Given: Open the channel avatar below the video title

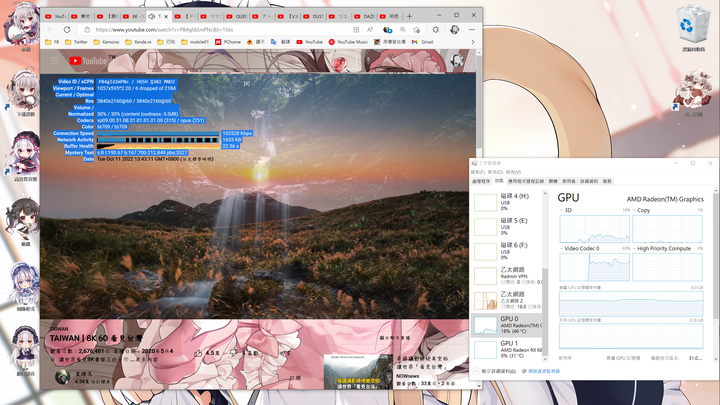Looking at the screenshot, I should [62, 377].
